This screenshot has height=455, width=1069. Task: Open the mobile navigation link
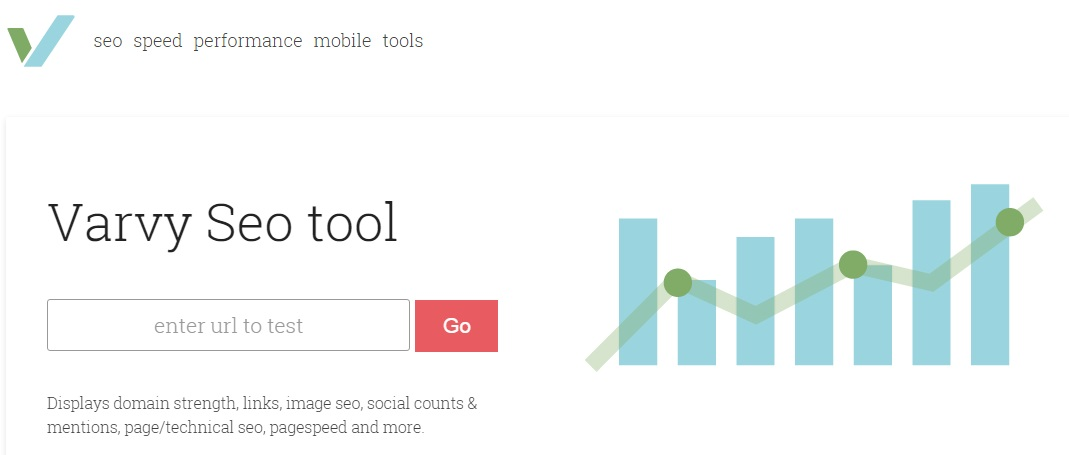click(x=342, y=41)
